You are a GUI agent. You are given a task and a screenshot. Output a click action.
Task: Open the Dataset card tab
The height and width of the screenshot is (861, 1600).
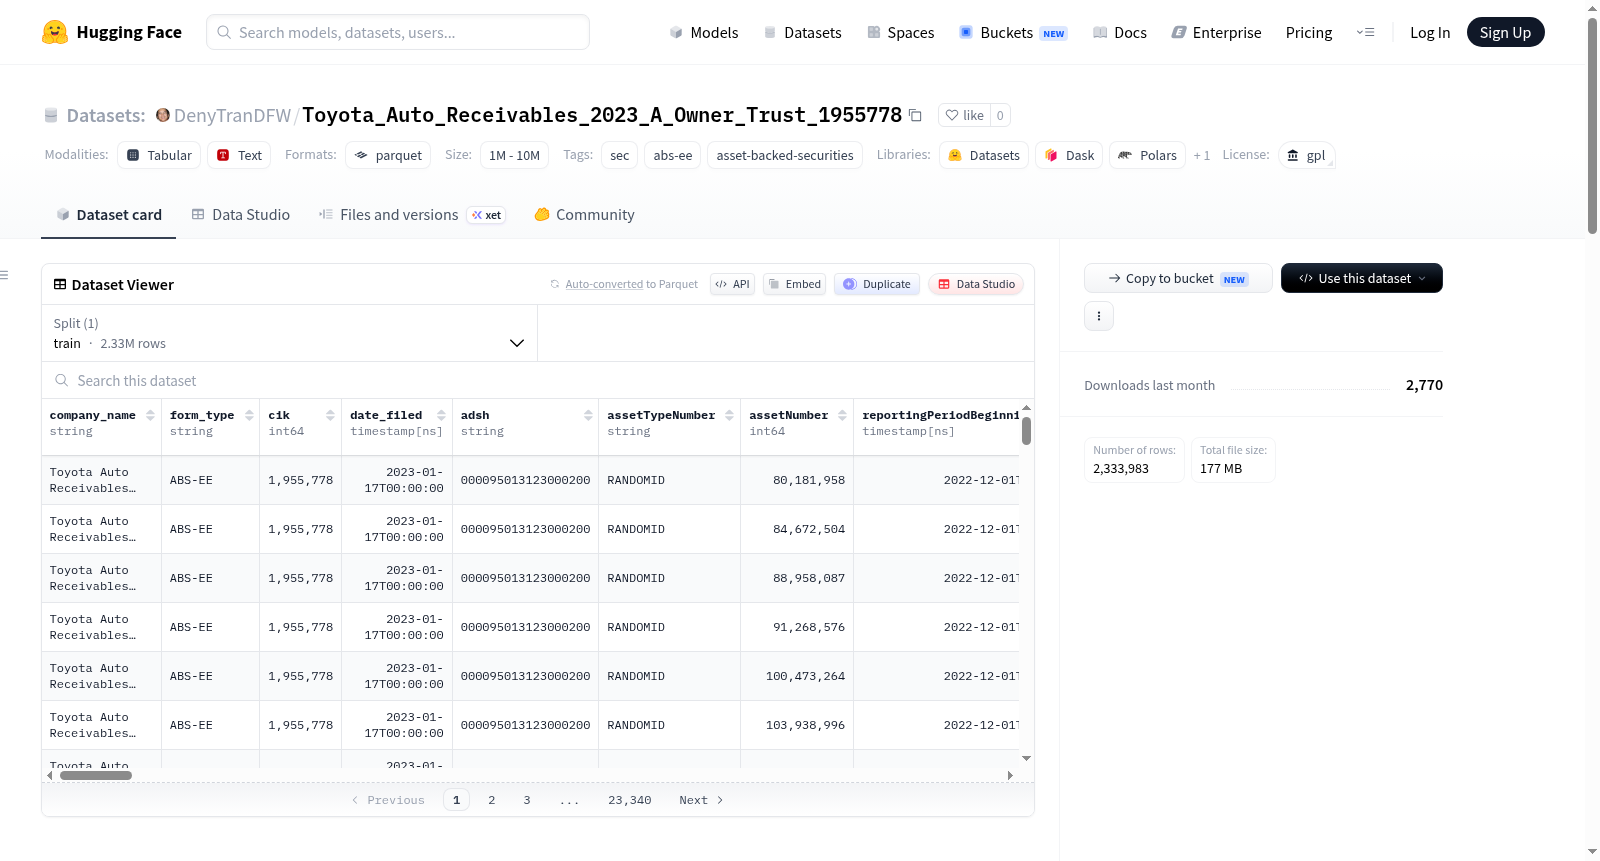coord(108,215)
